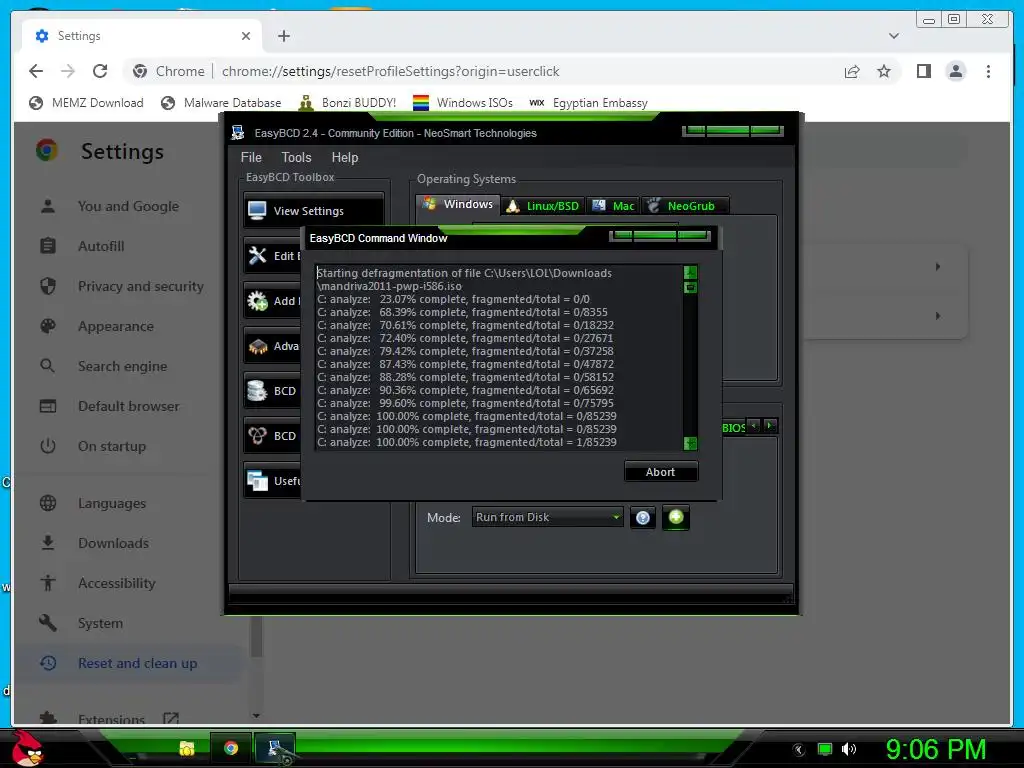
Task: Click the Abort button
Action: pyautogui.click(x=660, y=472)
